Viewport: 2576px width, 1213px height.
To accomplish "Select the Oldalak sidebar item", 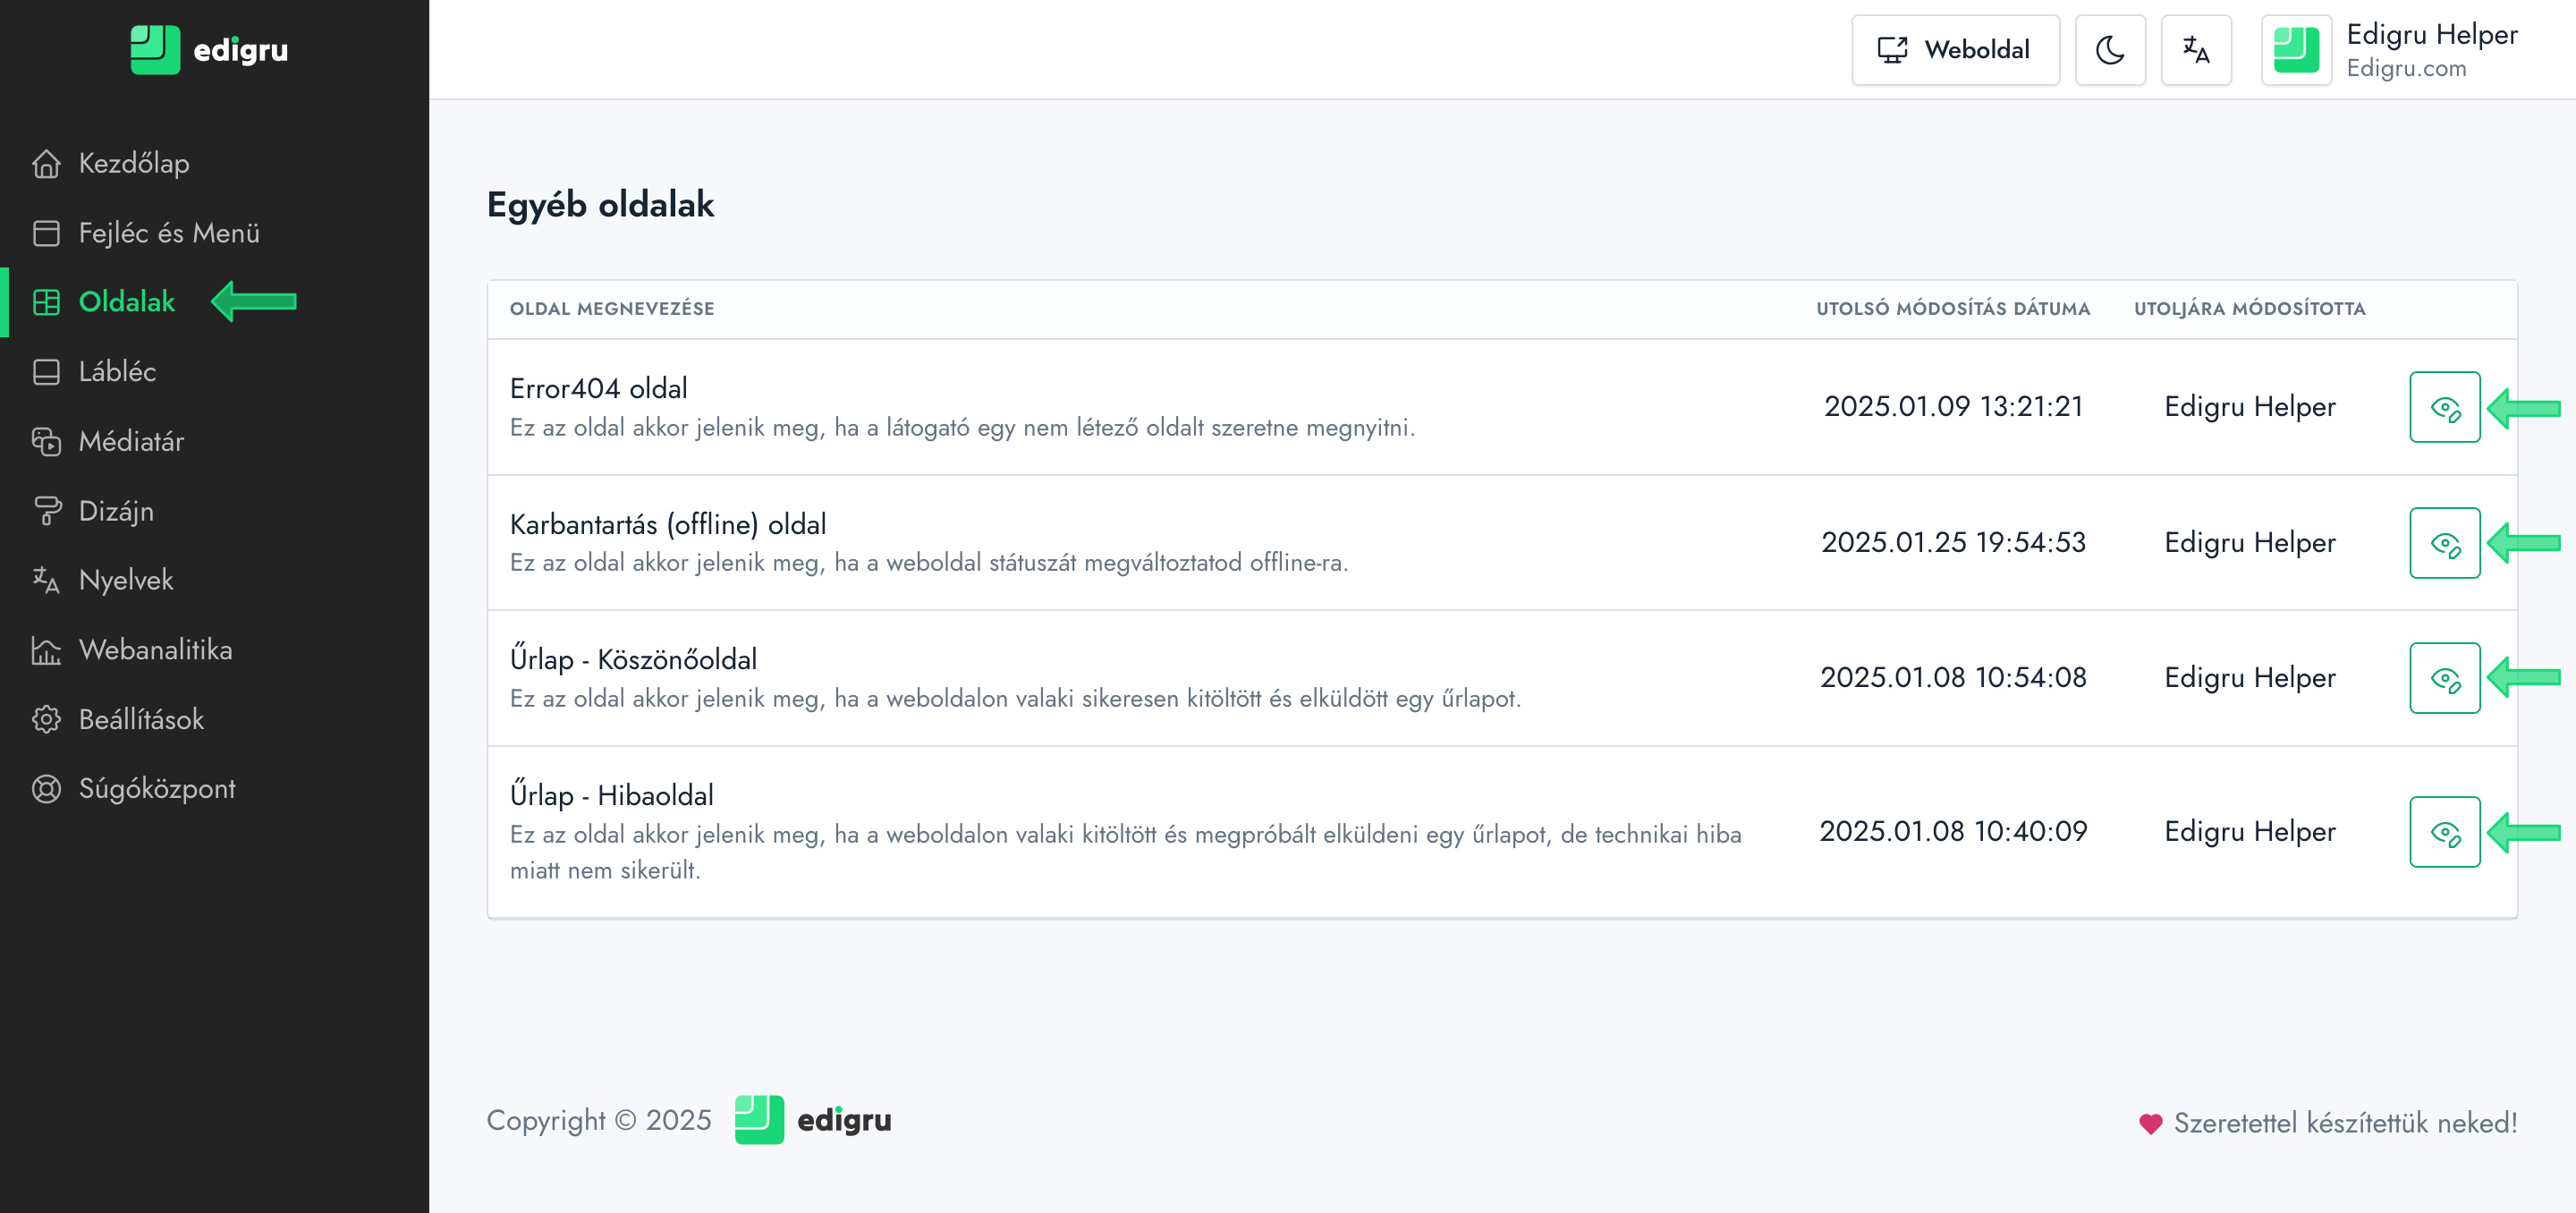I will coord(126,302).
